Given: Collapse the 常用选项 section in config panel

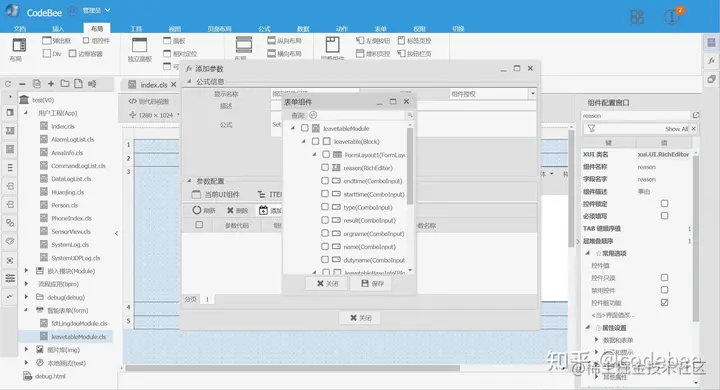Looking at the screenshot, I should pos(587,253).
